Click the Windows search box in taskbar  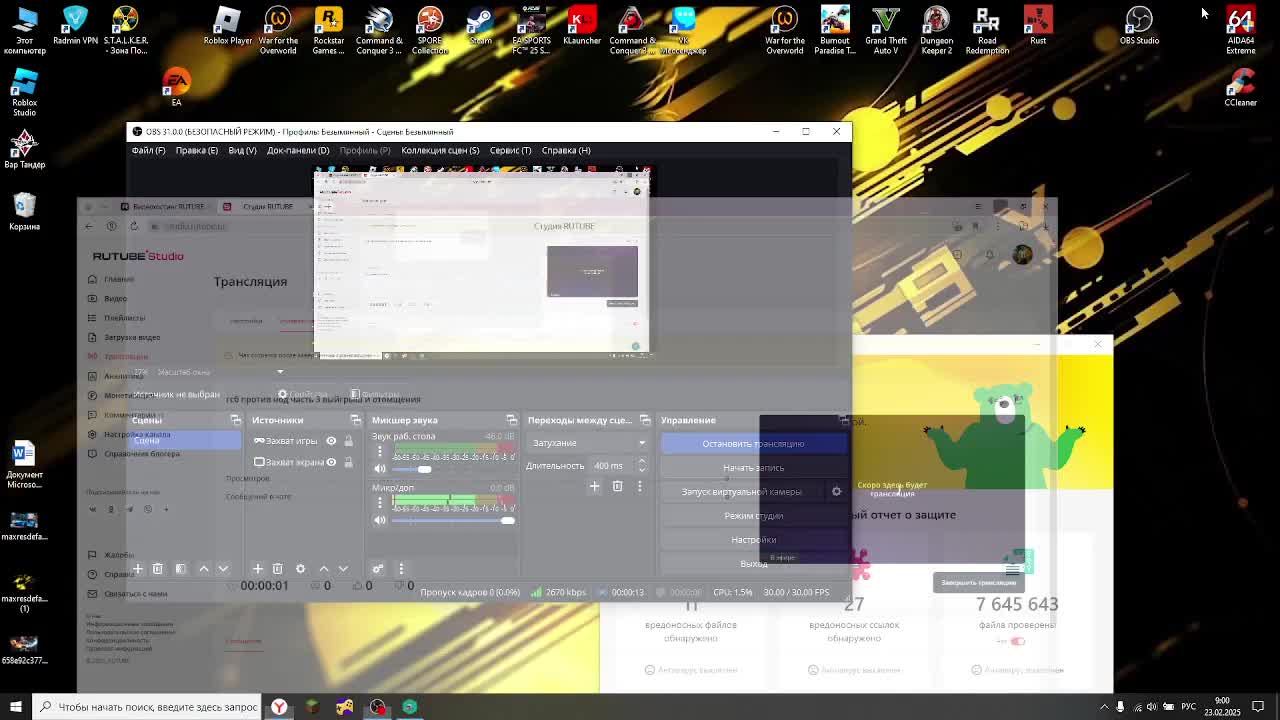[148, 707]
